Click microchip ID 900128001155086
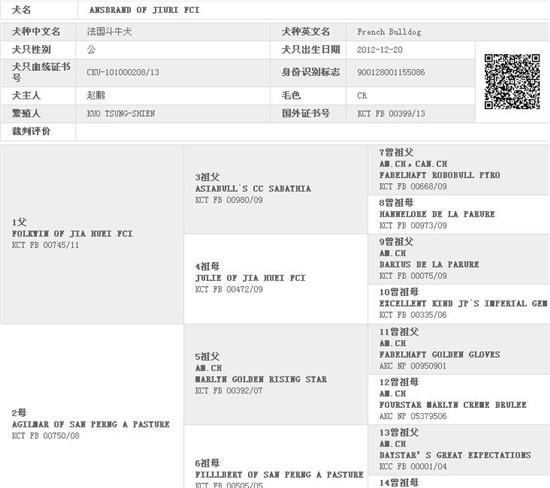Image resolution: width=550 pixels, height=488 pixels. [391, 72]
